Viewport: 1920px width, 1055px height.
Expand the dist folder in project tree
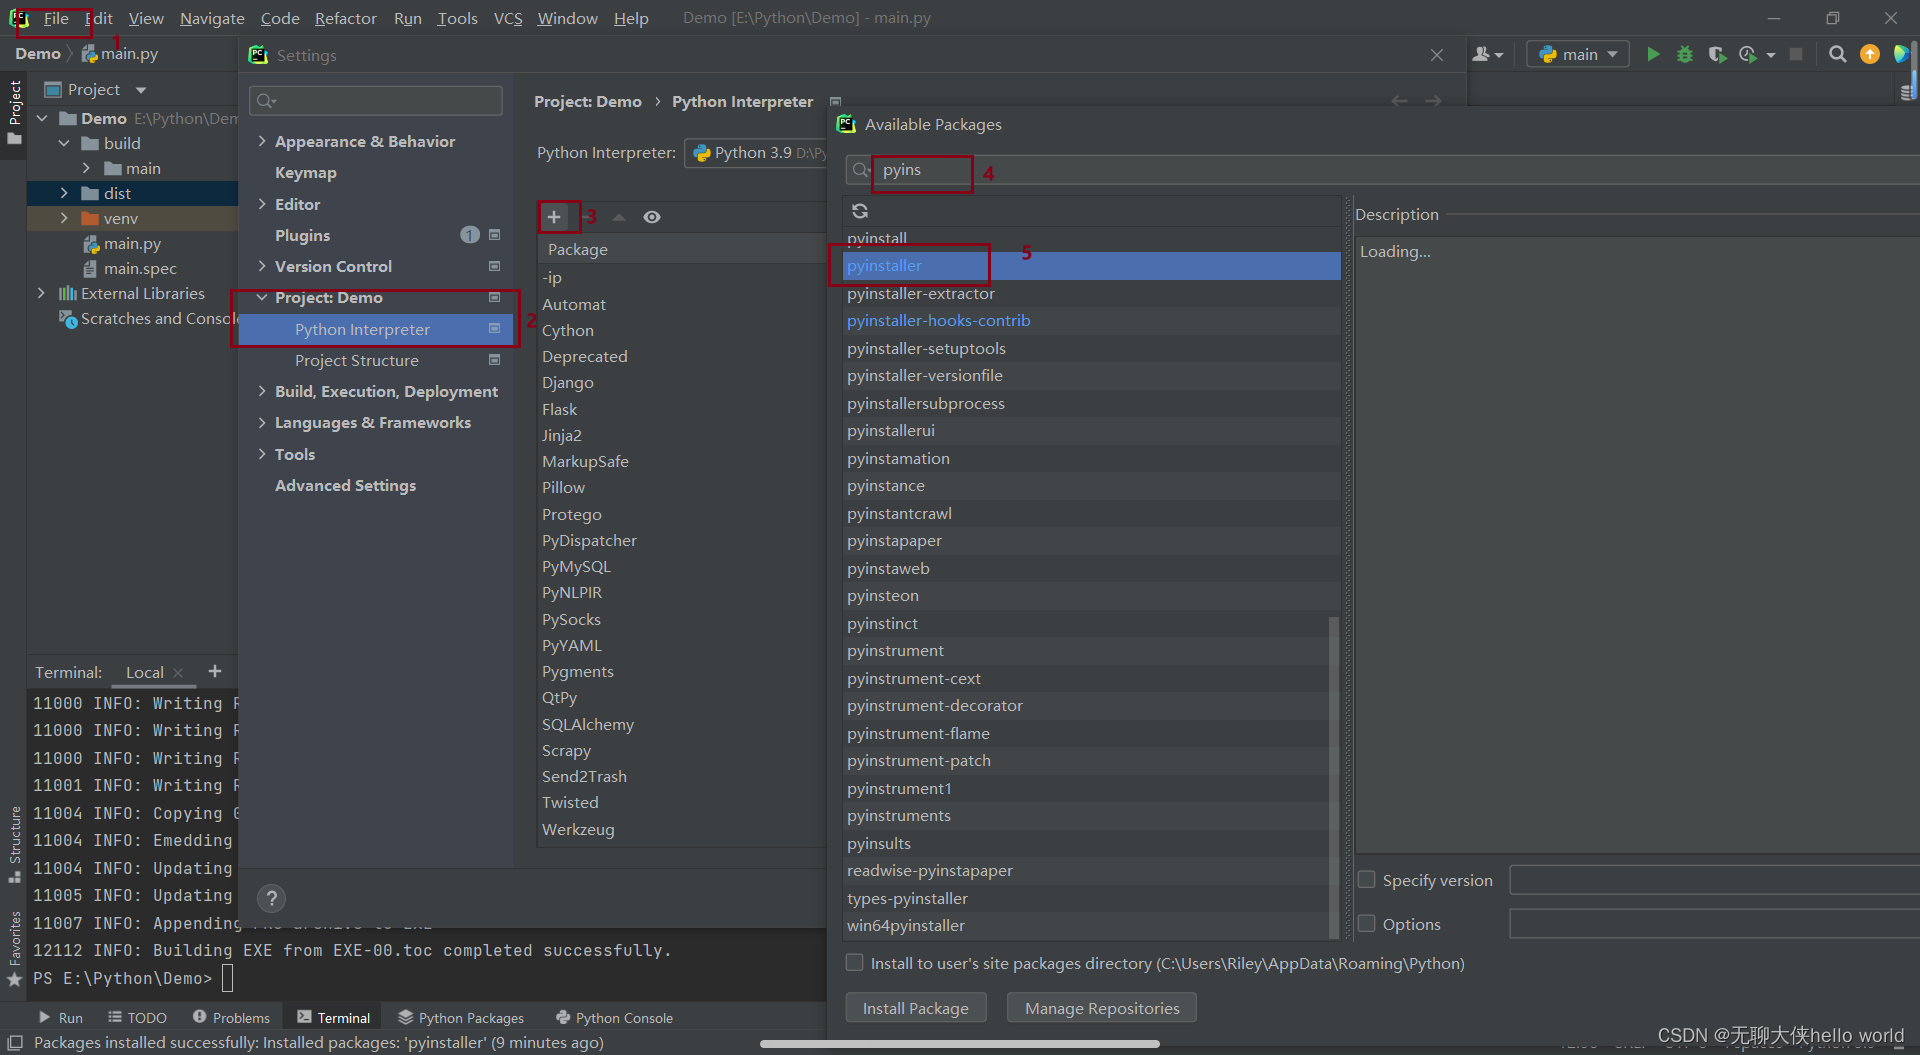[65, 193]
